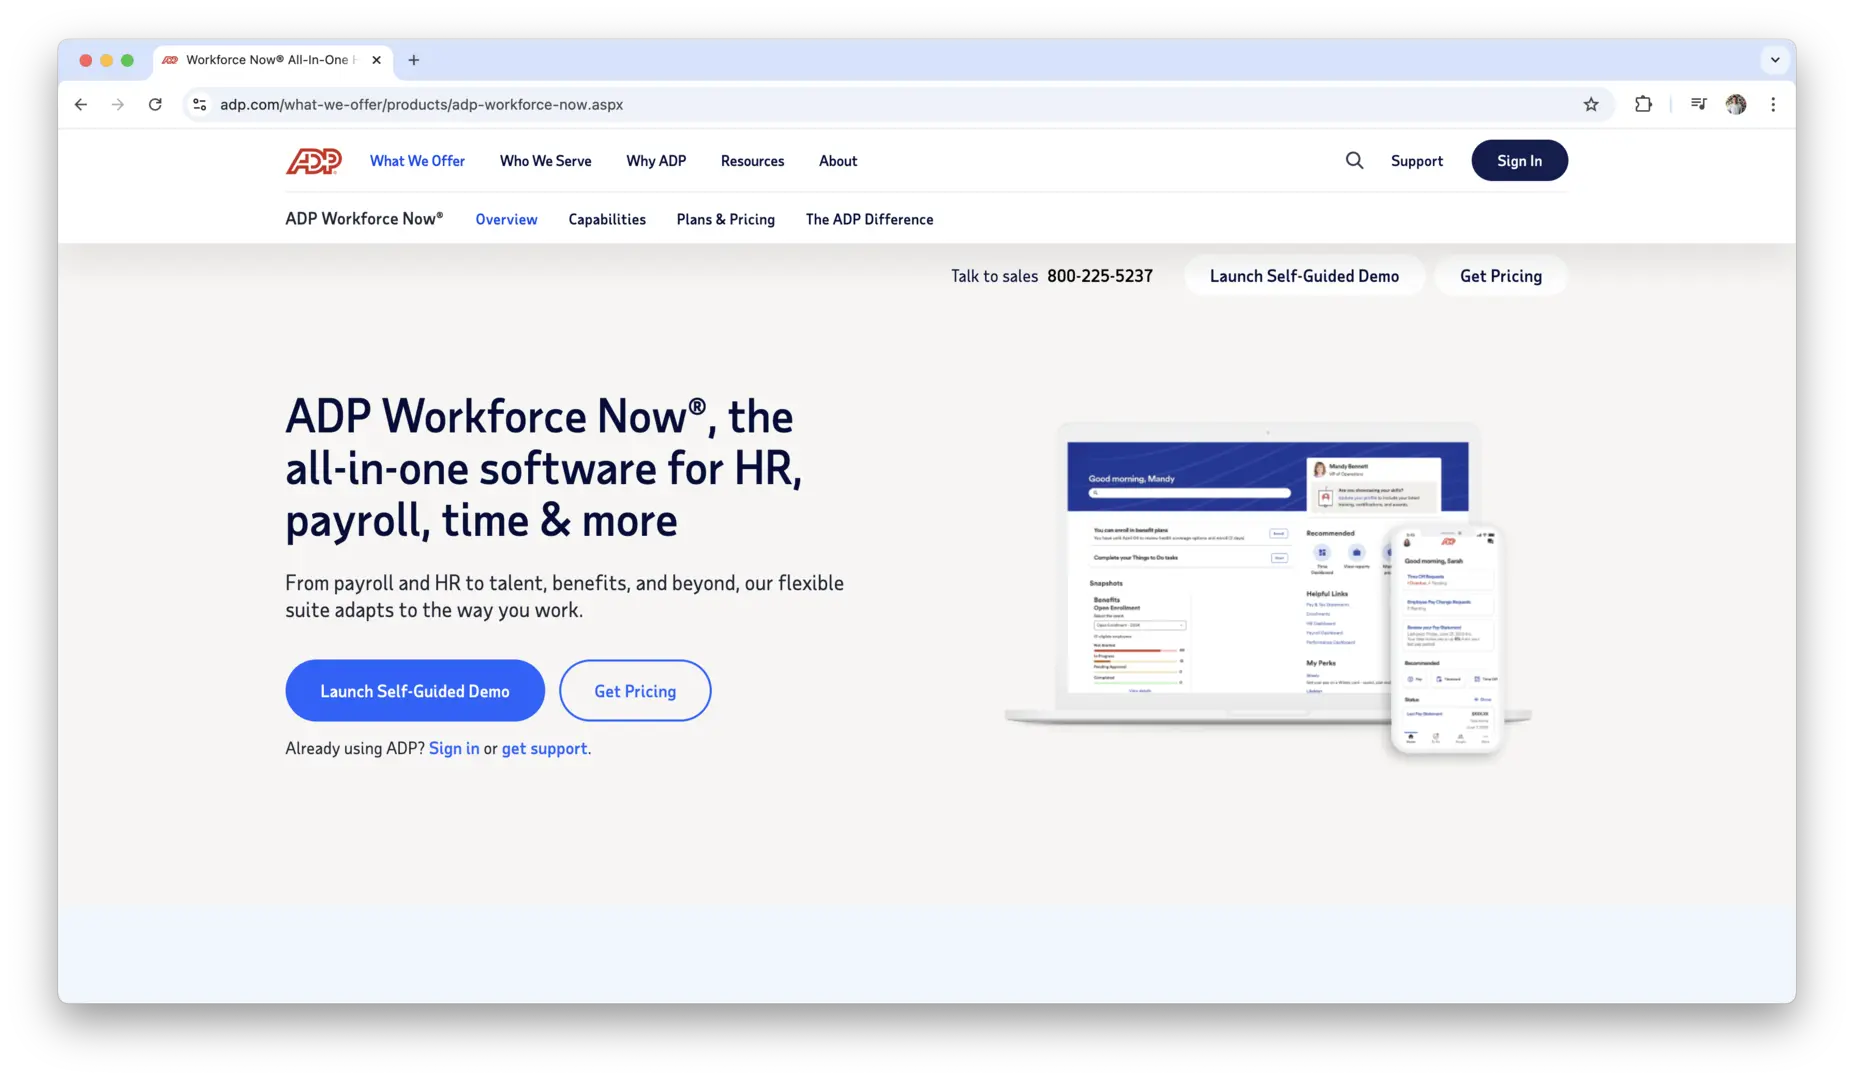
Task: Open the What We Offer menu
Action: [x=417, y=161]
